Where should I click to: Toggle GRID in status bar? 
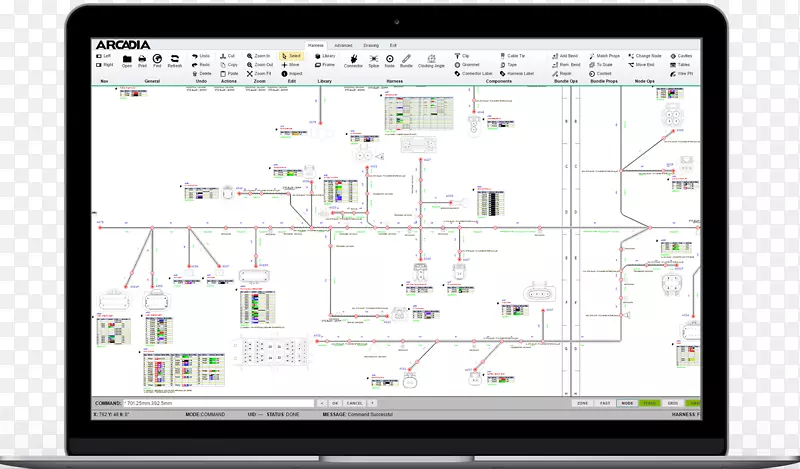tap(672, 403)
